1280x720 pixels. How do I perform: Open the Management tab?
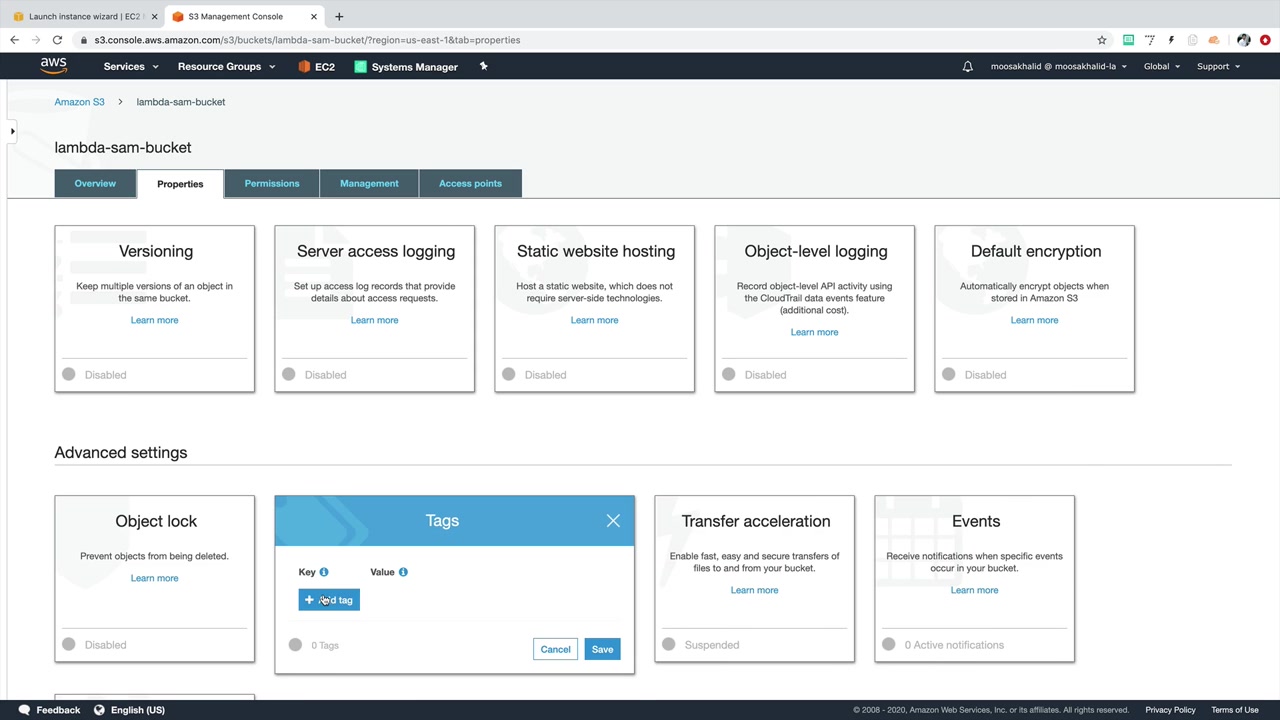(369, 183)
